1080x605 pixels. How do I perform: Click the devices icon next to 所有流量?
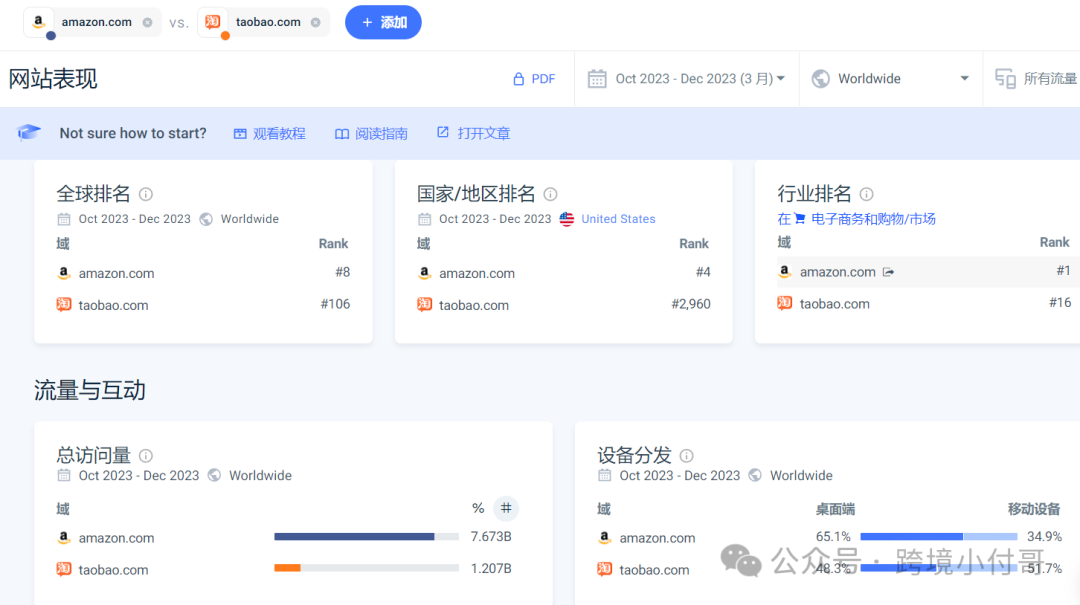click(x=1006, y=79)
